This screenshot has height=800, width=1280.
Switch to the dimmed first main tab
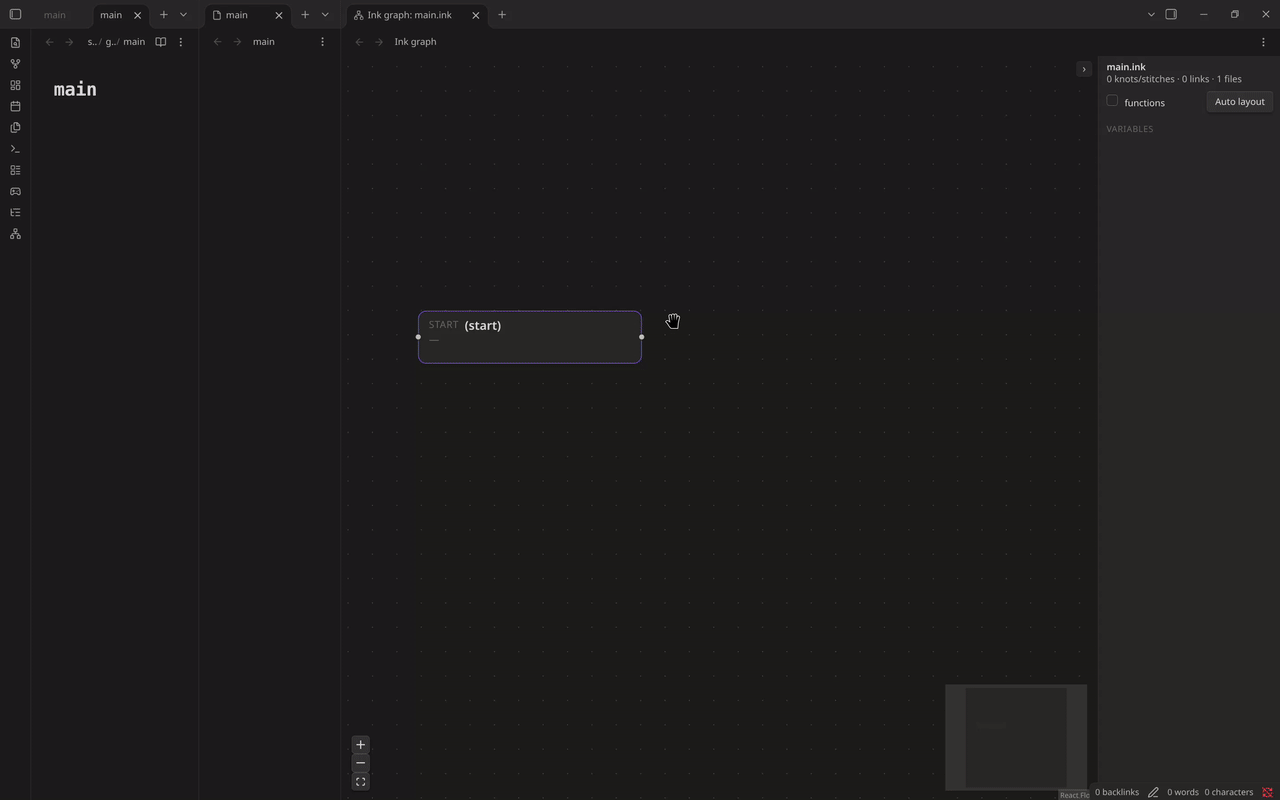click(55, 15)
